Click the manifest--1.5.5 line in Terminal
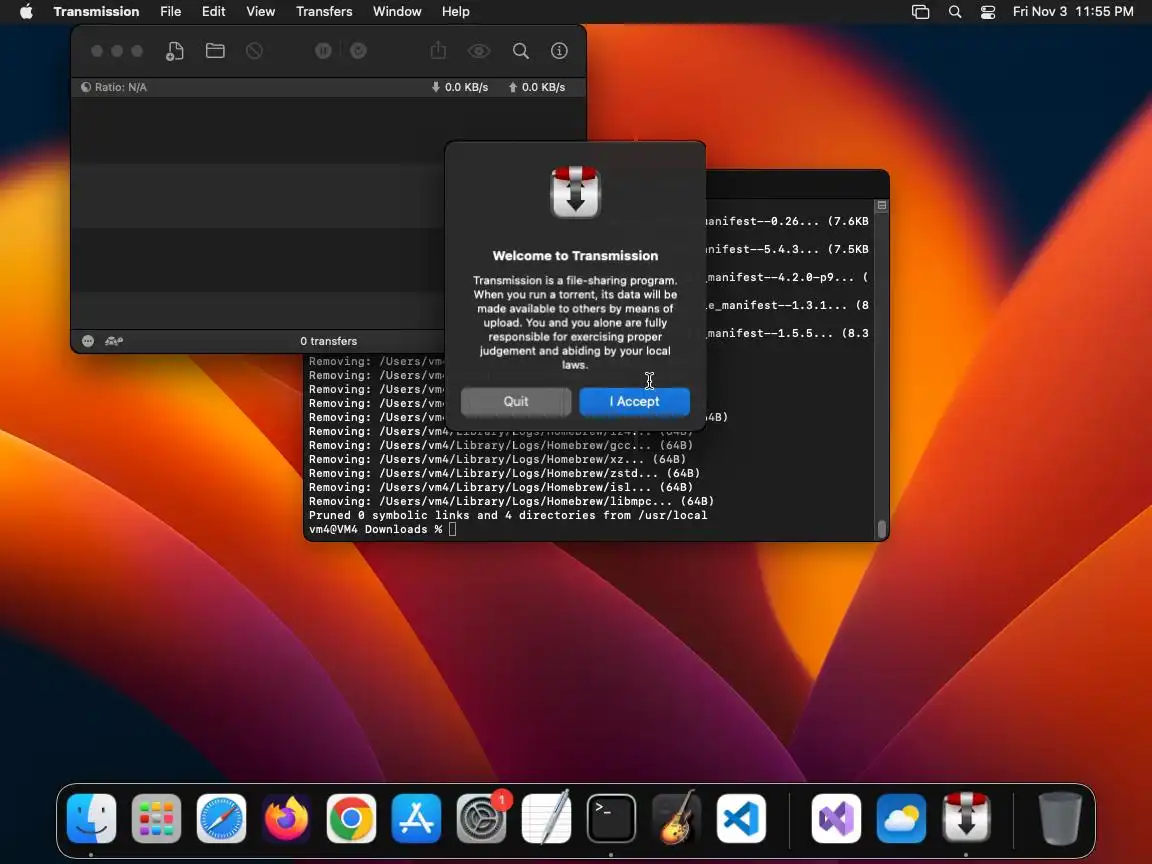This screenshot has height=864, width=1152. tap(787, 333)
